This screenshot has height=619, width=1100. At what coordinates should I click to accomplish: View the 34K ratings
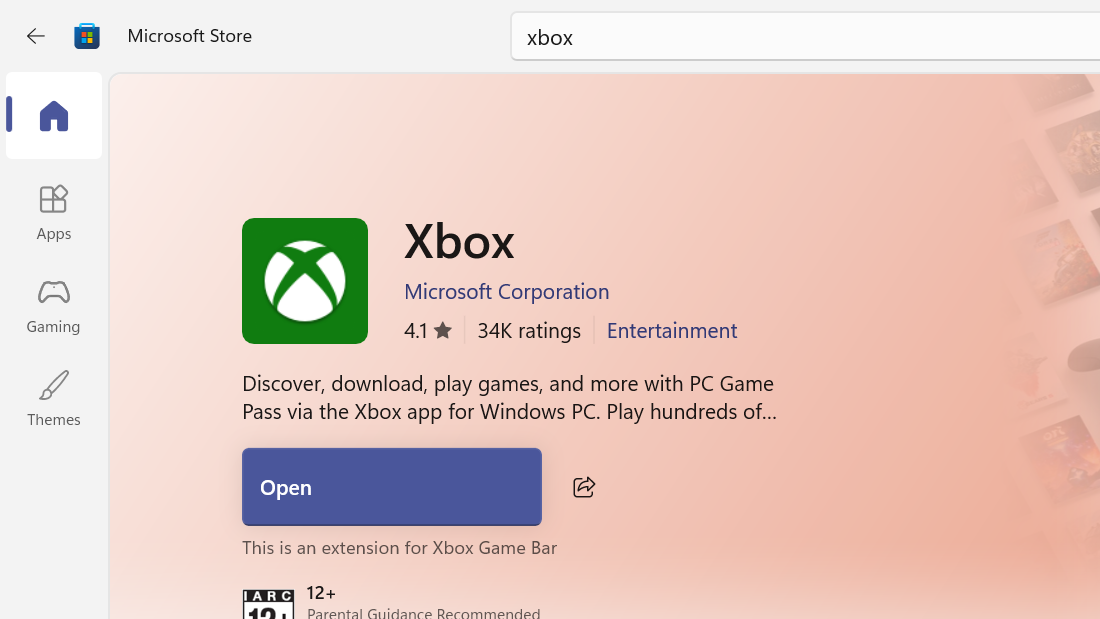coord(529,331)
